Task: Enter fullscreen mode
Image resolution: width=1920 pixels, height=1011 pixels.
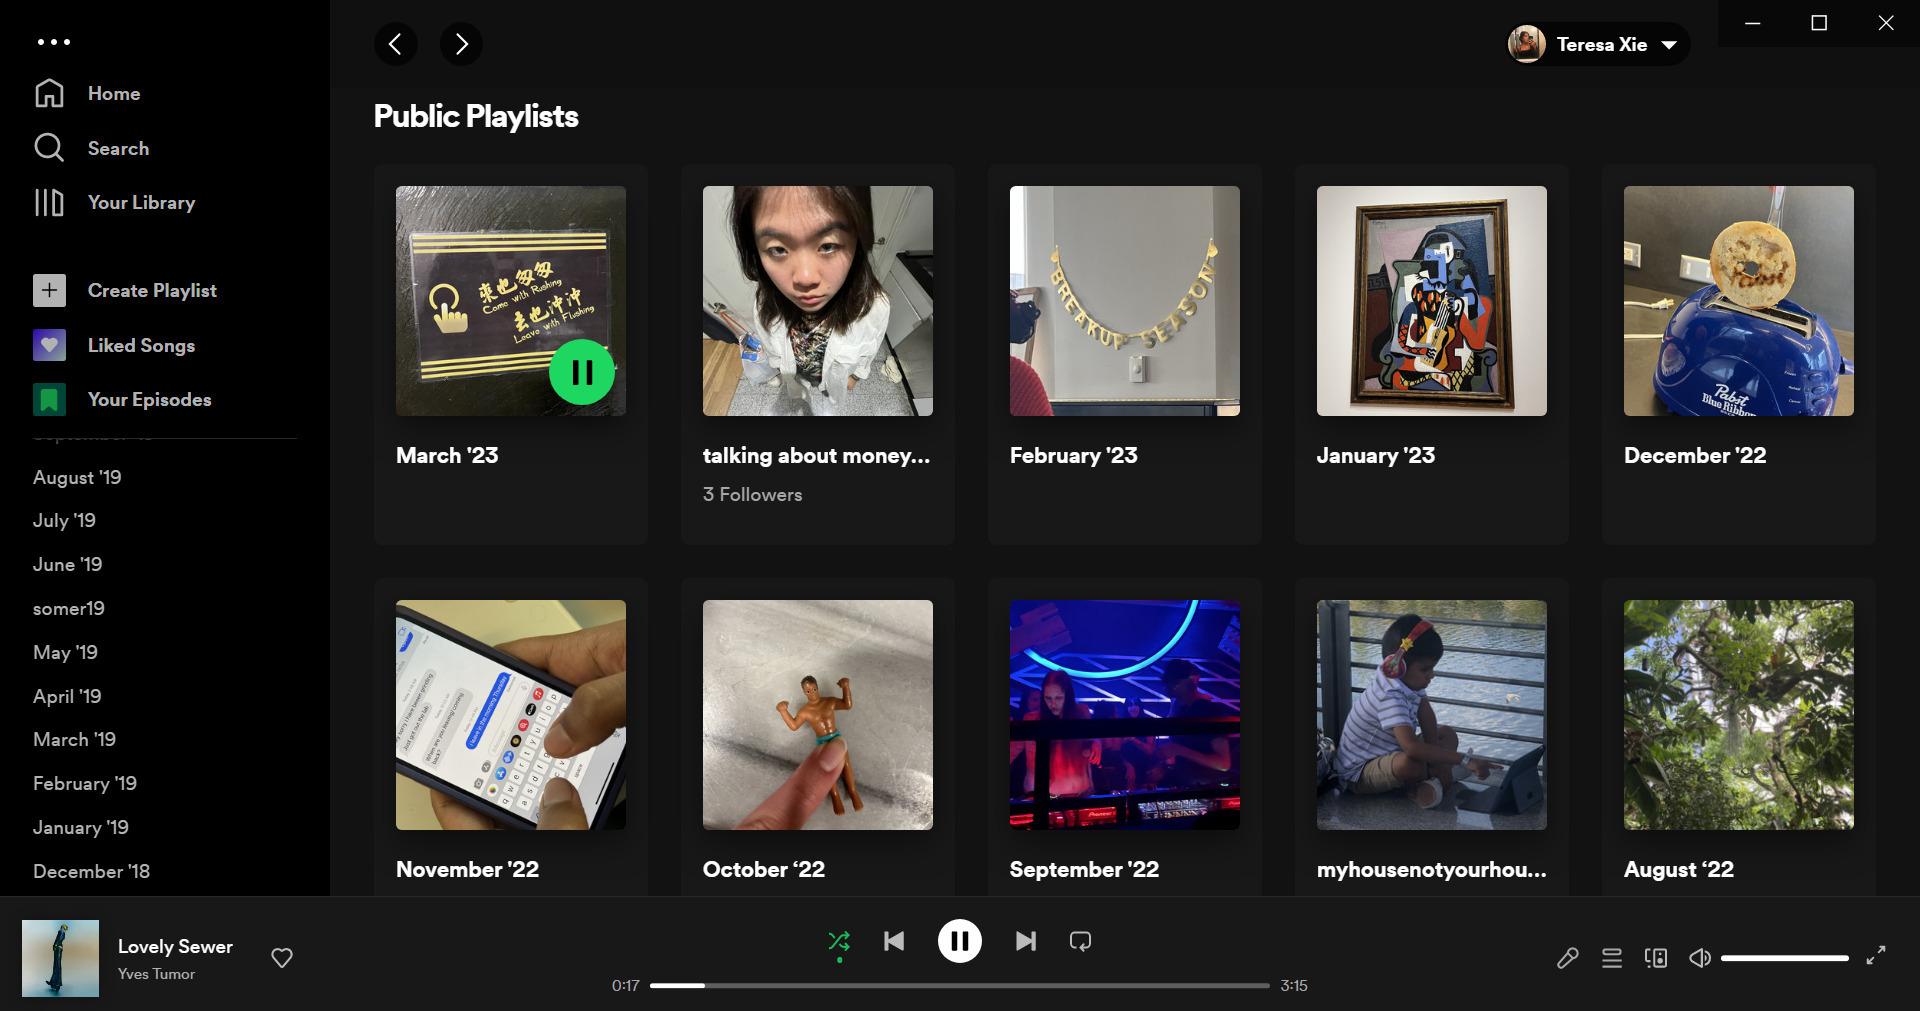Action: [x=1875, y=957]
